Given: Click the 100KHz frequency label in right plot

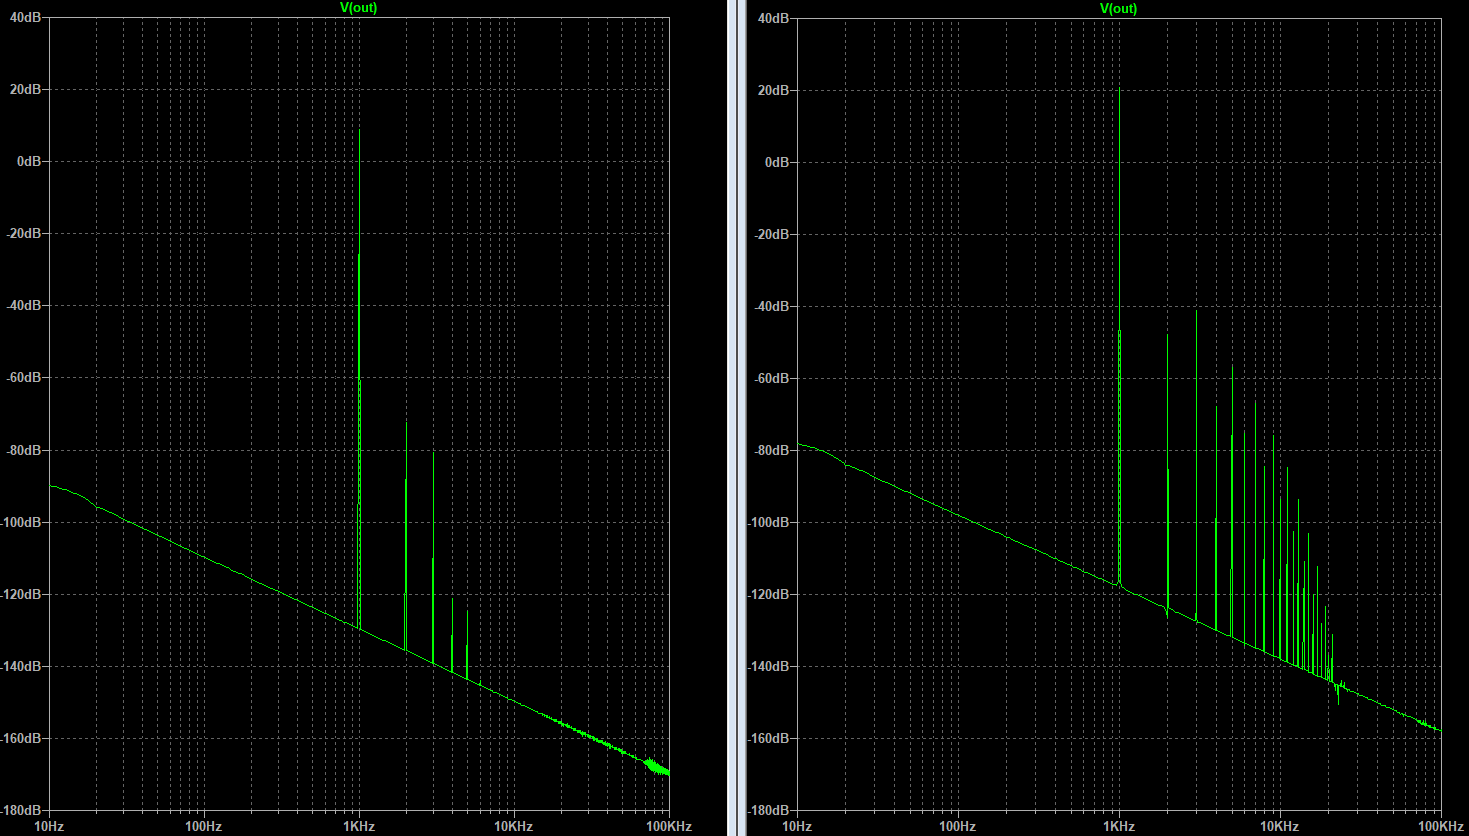Looking at the screenshot, I should [x=1441, y=826].
